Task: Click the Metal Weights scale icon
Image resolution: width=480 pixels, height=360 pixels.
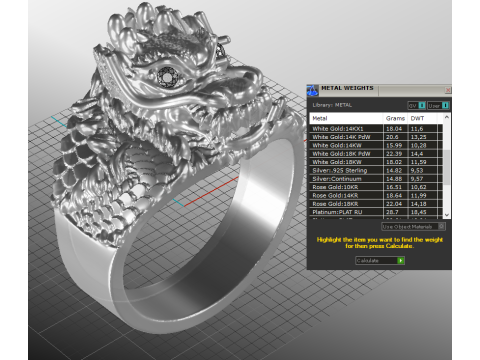Action: coord(312,90)
